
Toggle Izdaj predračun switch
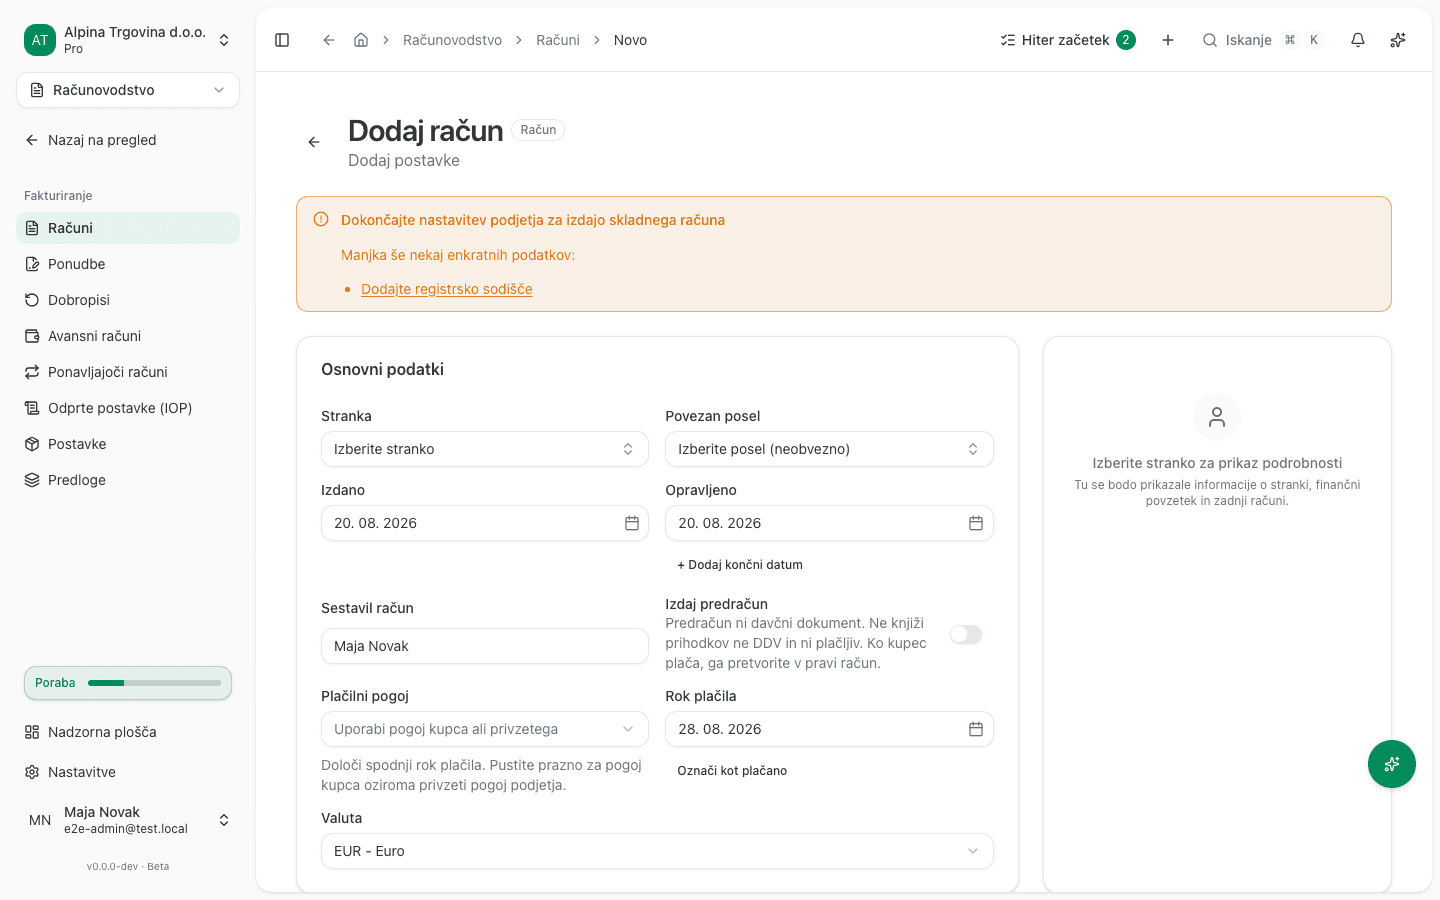(966, 634)
